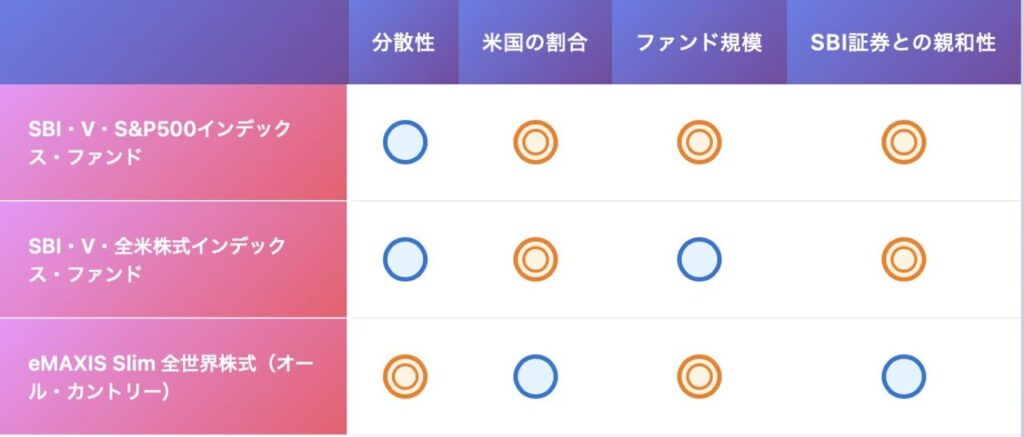Click the orange double circle for S&P500 ファンド規模
Screen dimensions: 1024x437
pos(699,142)
